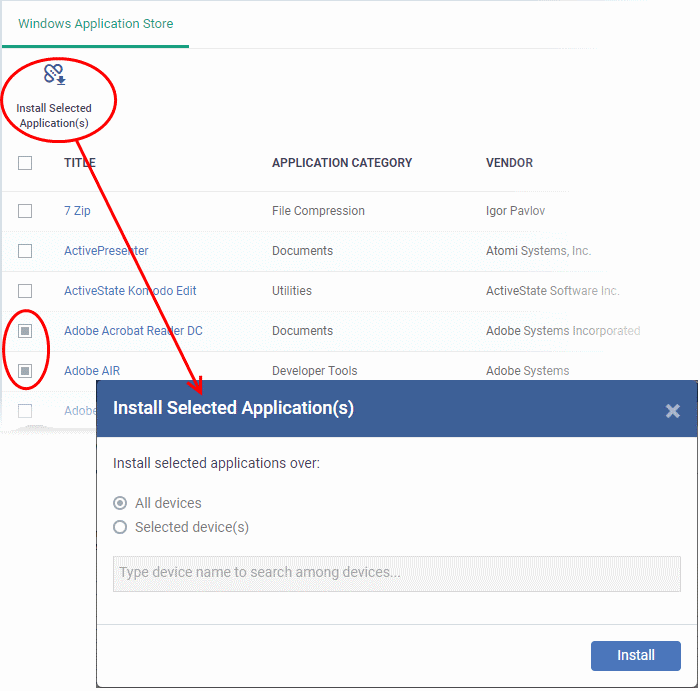
Task: Toggle the select-all checkbox in the table header
Action: click(25, 163)
